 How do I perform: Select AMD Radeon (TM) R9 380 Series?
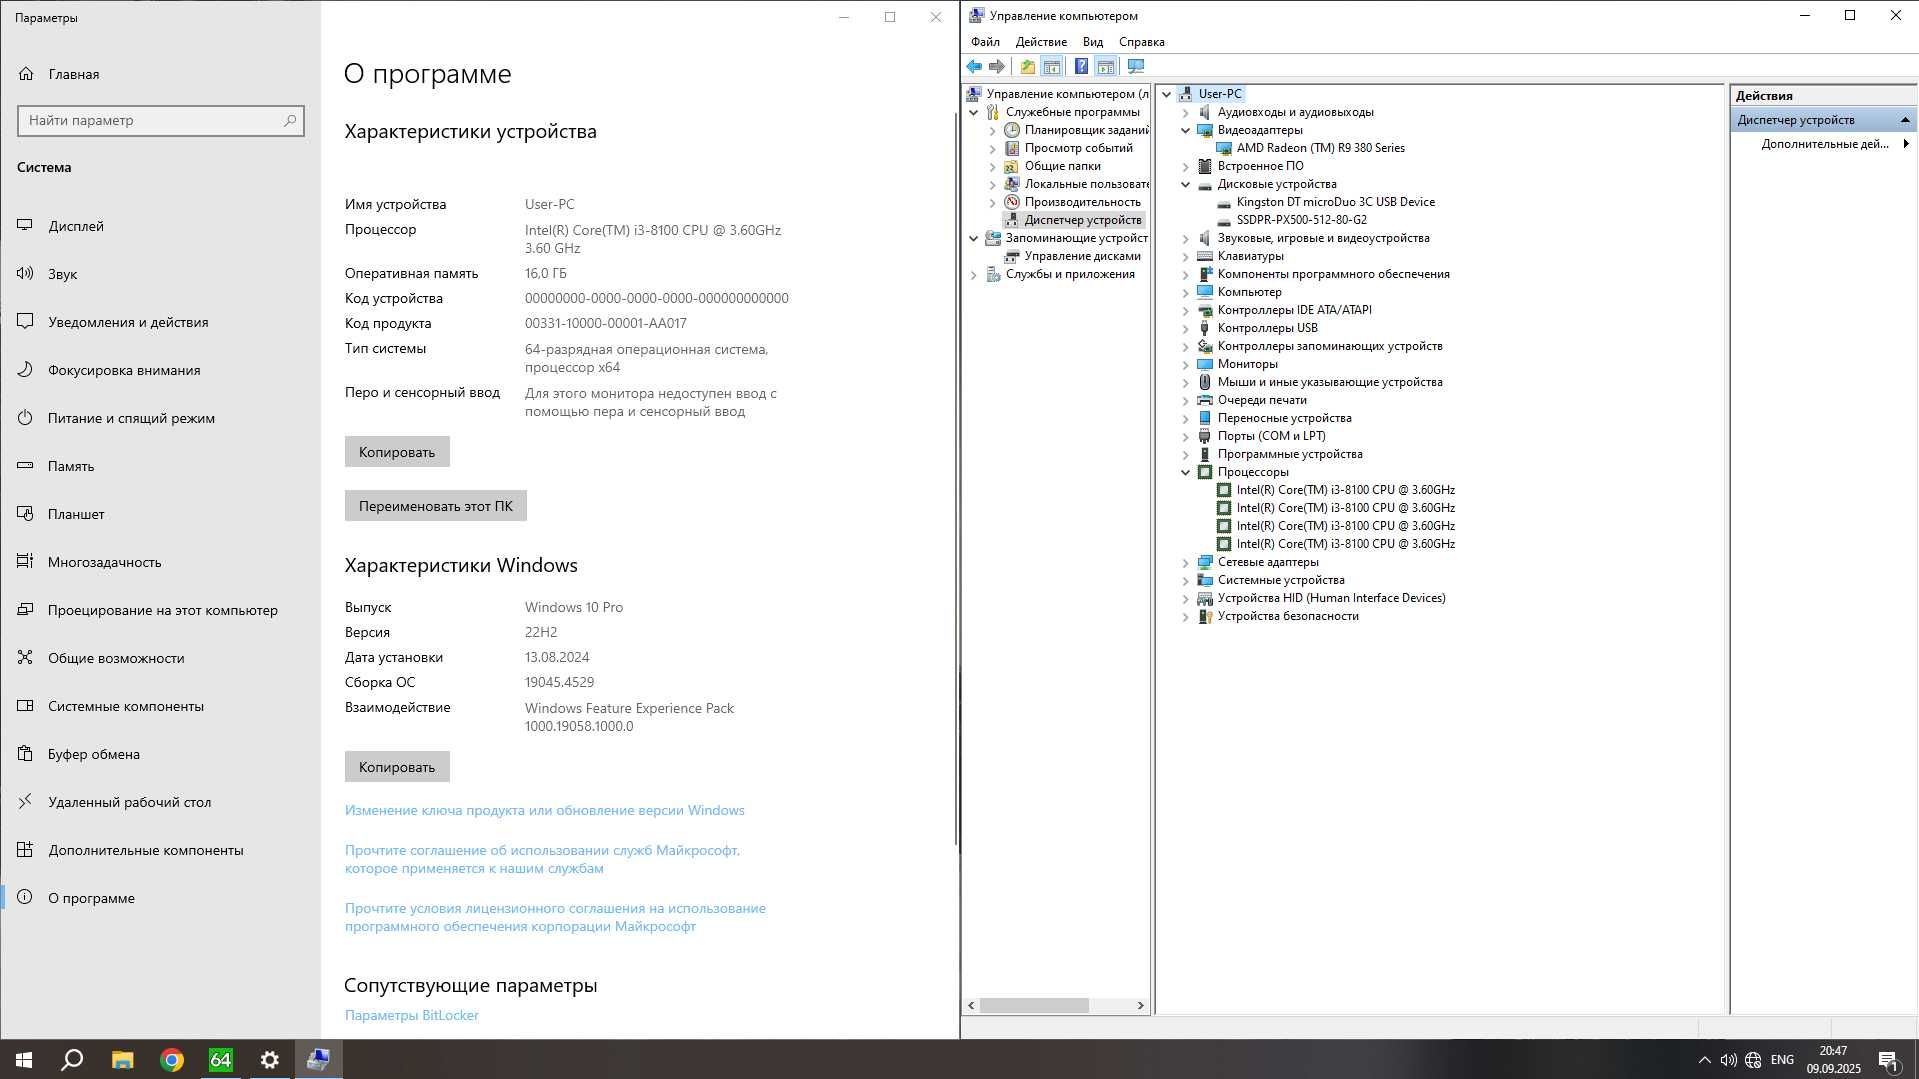[1320, 148]
